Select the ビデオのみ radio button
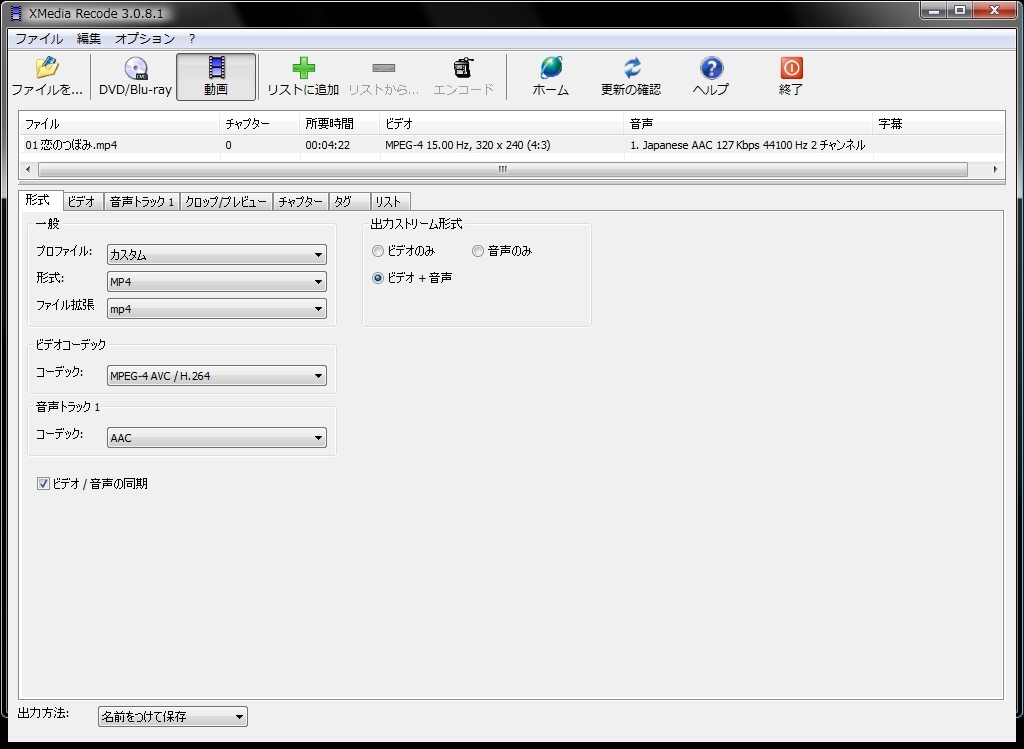This screenshot has width=1024, height=749. [x=377, y=251]
